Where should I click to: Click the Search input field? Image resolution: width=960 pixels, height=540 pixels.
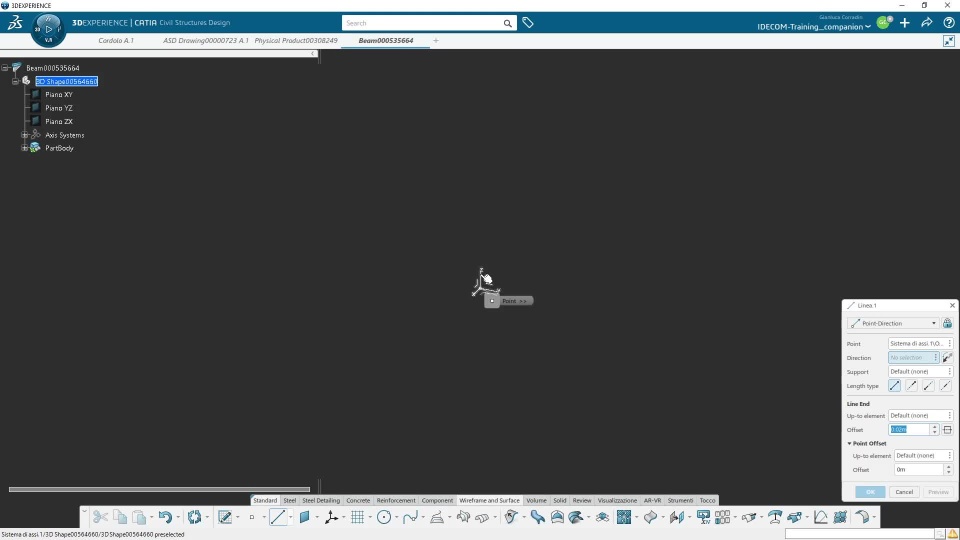point(422,23)
